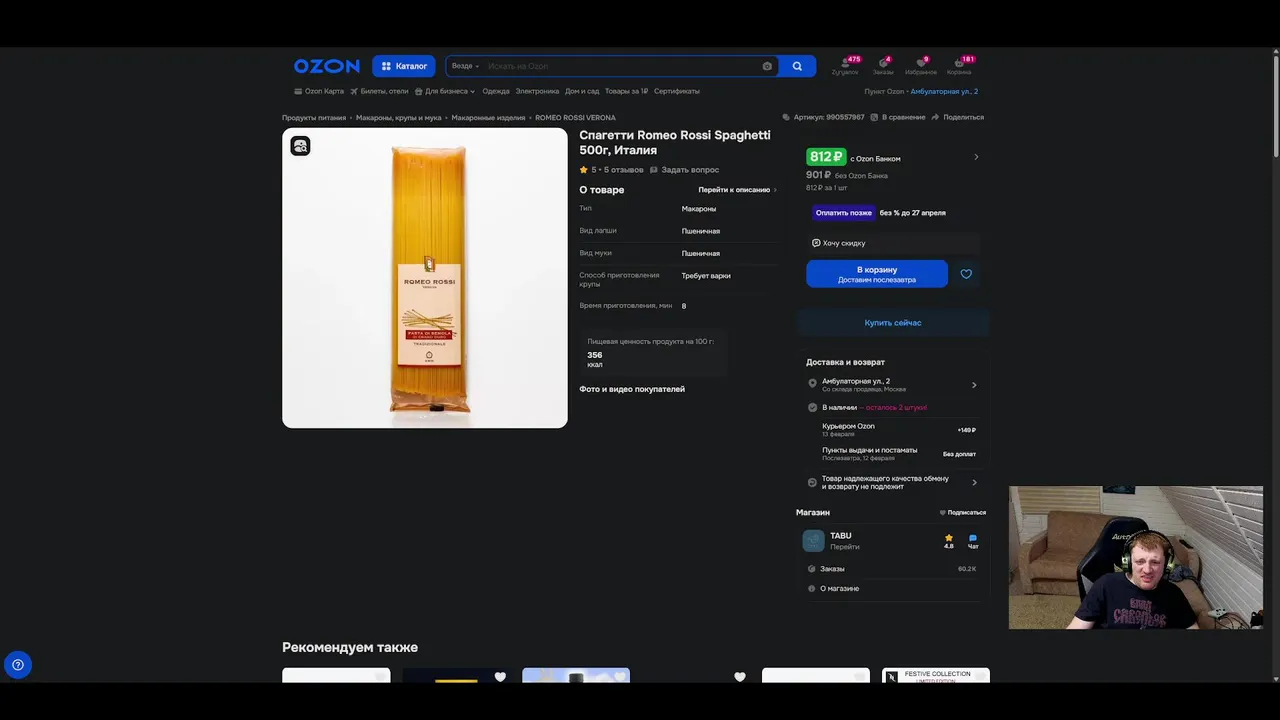Copy the Артикул 990557967 number
Viewport: 1280px width, 720px height.
point(824,117)
